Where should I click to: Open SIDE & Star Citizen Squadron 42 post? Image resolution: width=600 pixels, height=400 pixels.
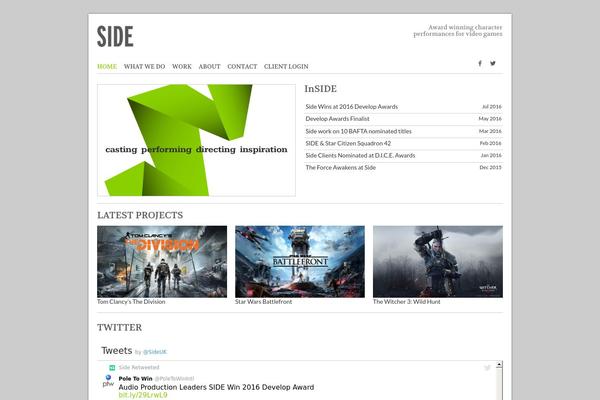(x=348, y=143)
